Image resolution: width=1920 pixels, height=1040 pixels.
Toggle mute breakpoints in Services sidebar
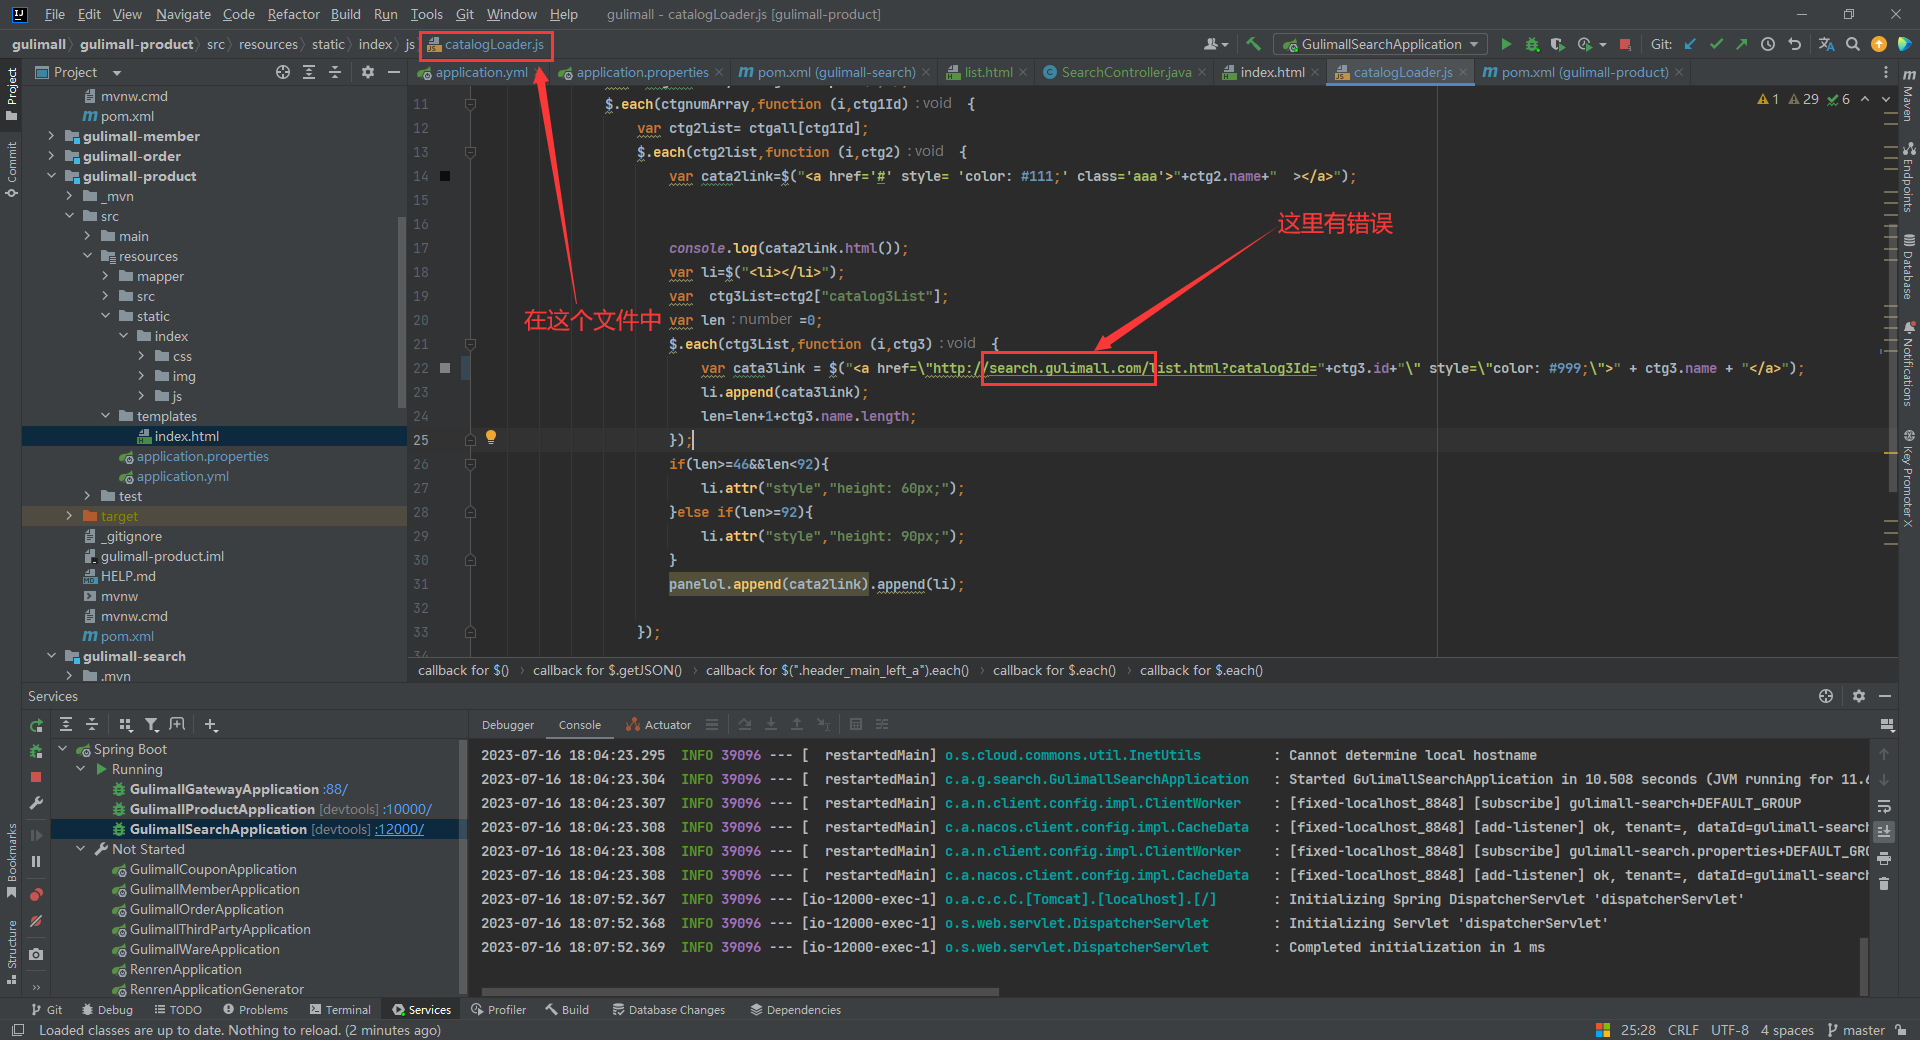tap(36, 920)
